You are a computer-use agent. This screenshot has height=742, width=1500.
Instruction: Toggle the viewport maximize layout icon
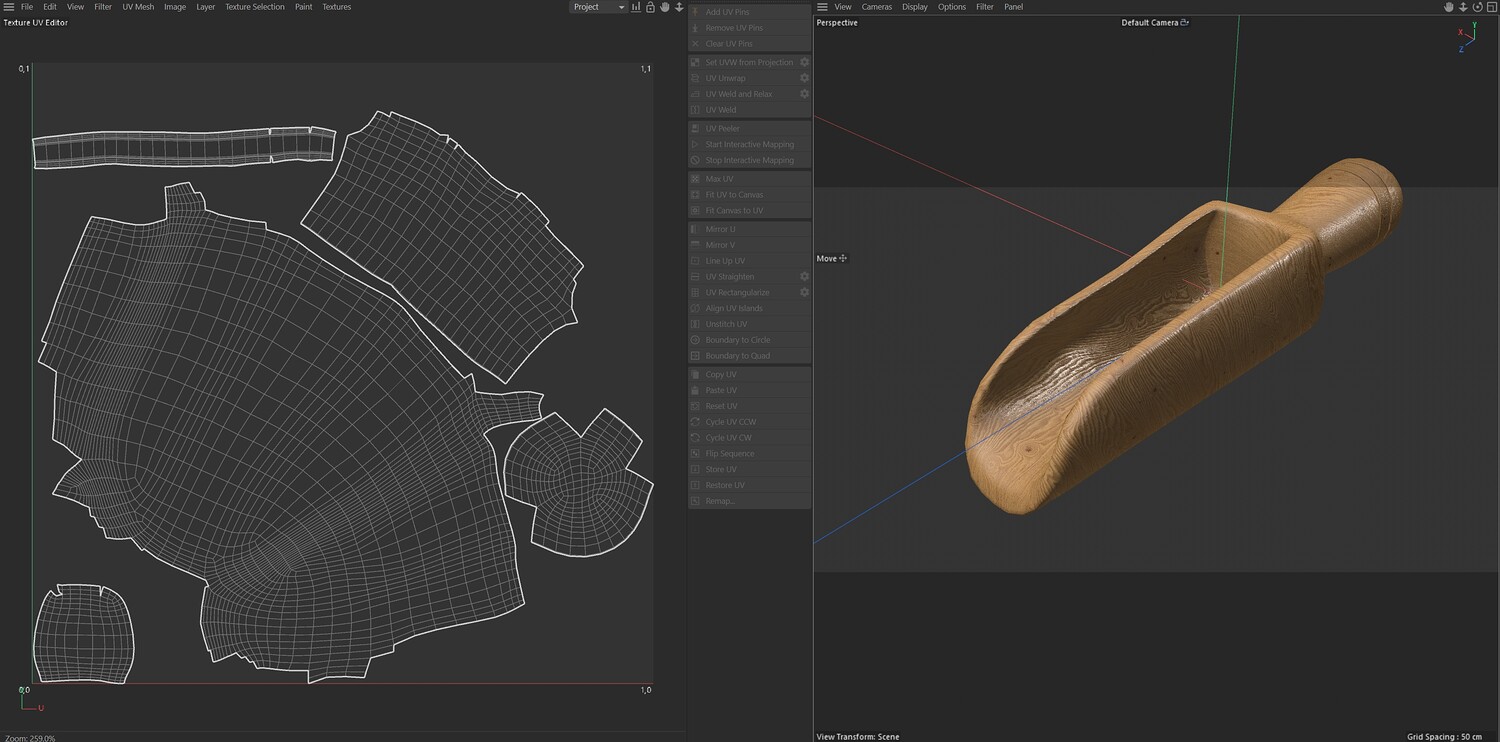pos(1491,7)
